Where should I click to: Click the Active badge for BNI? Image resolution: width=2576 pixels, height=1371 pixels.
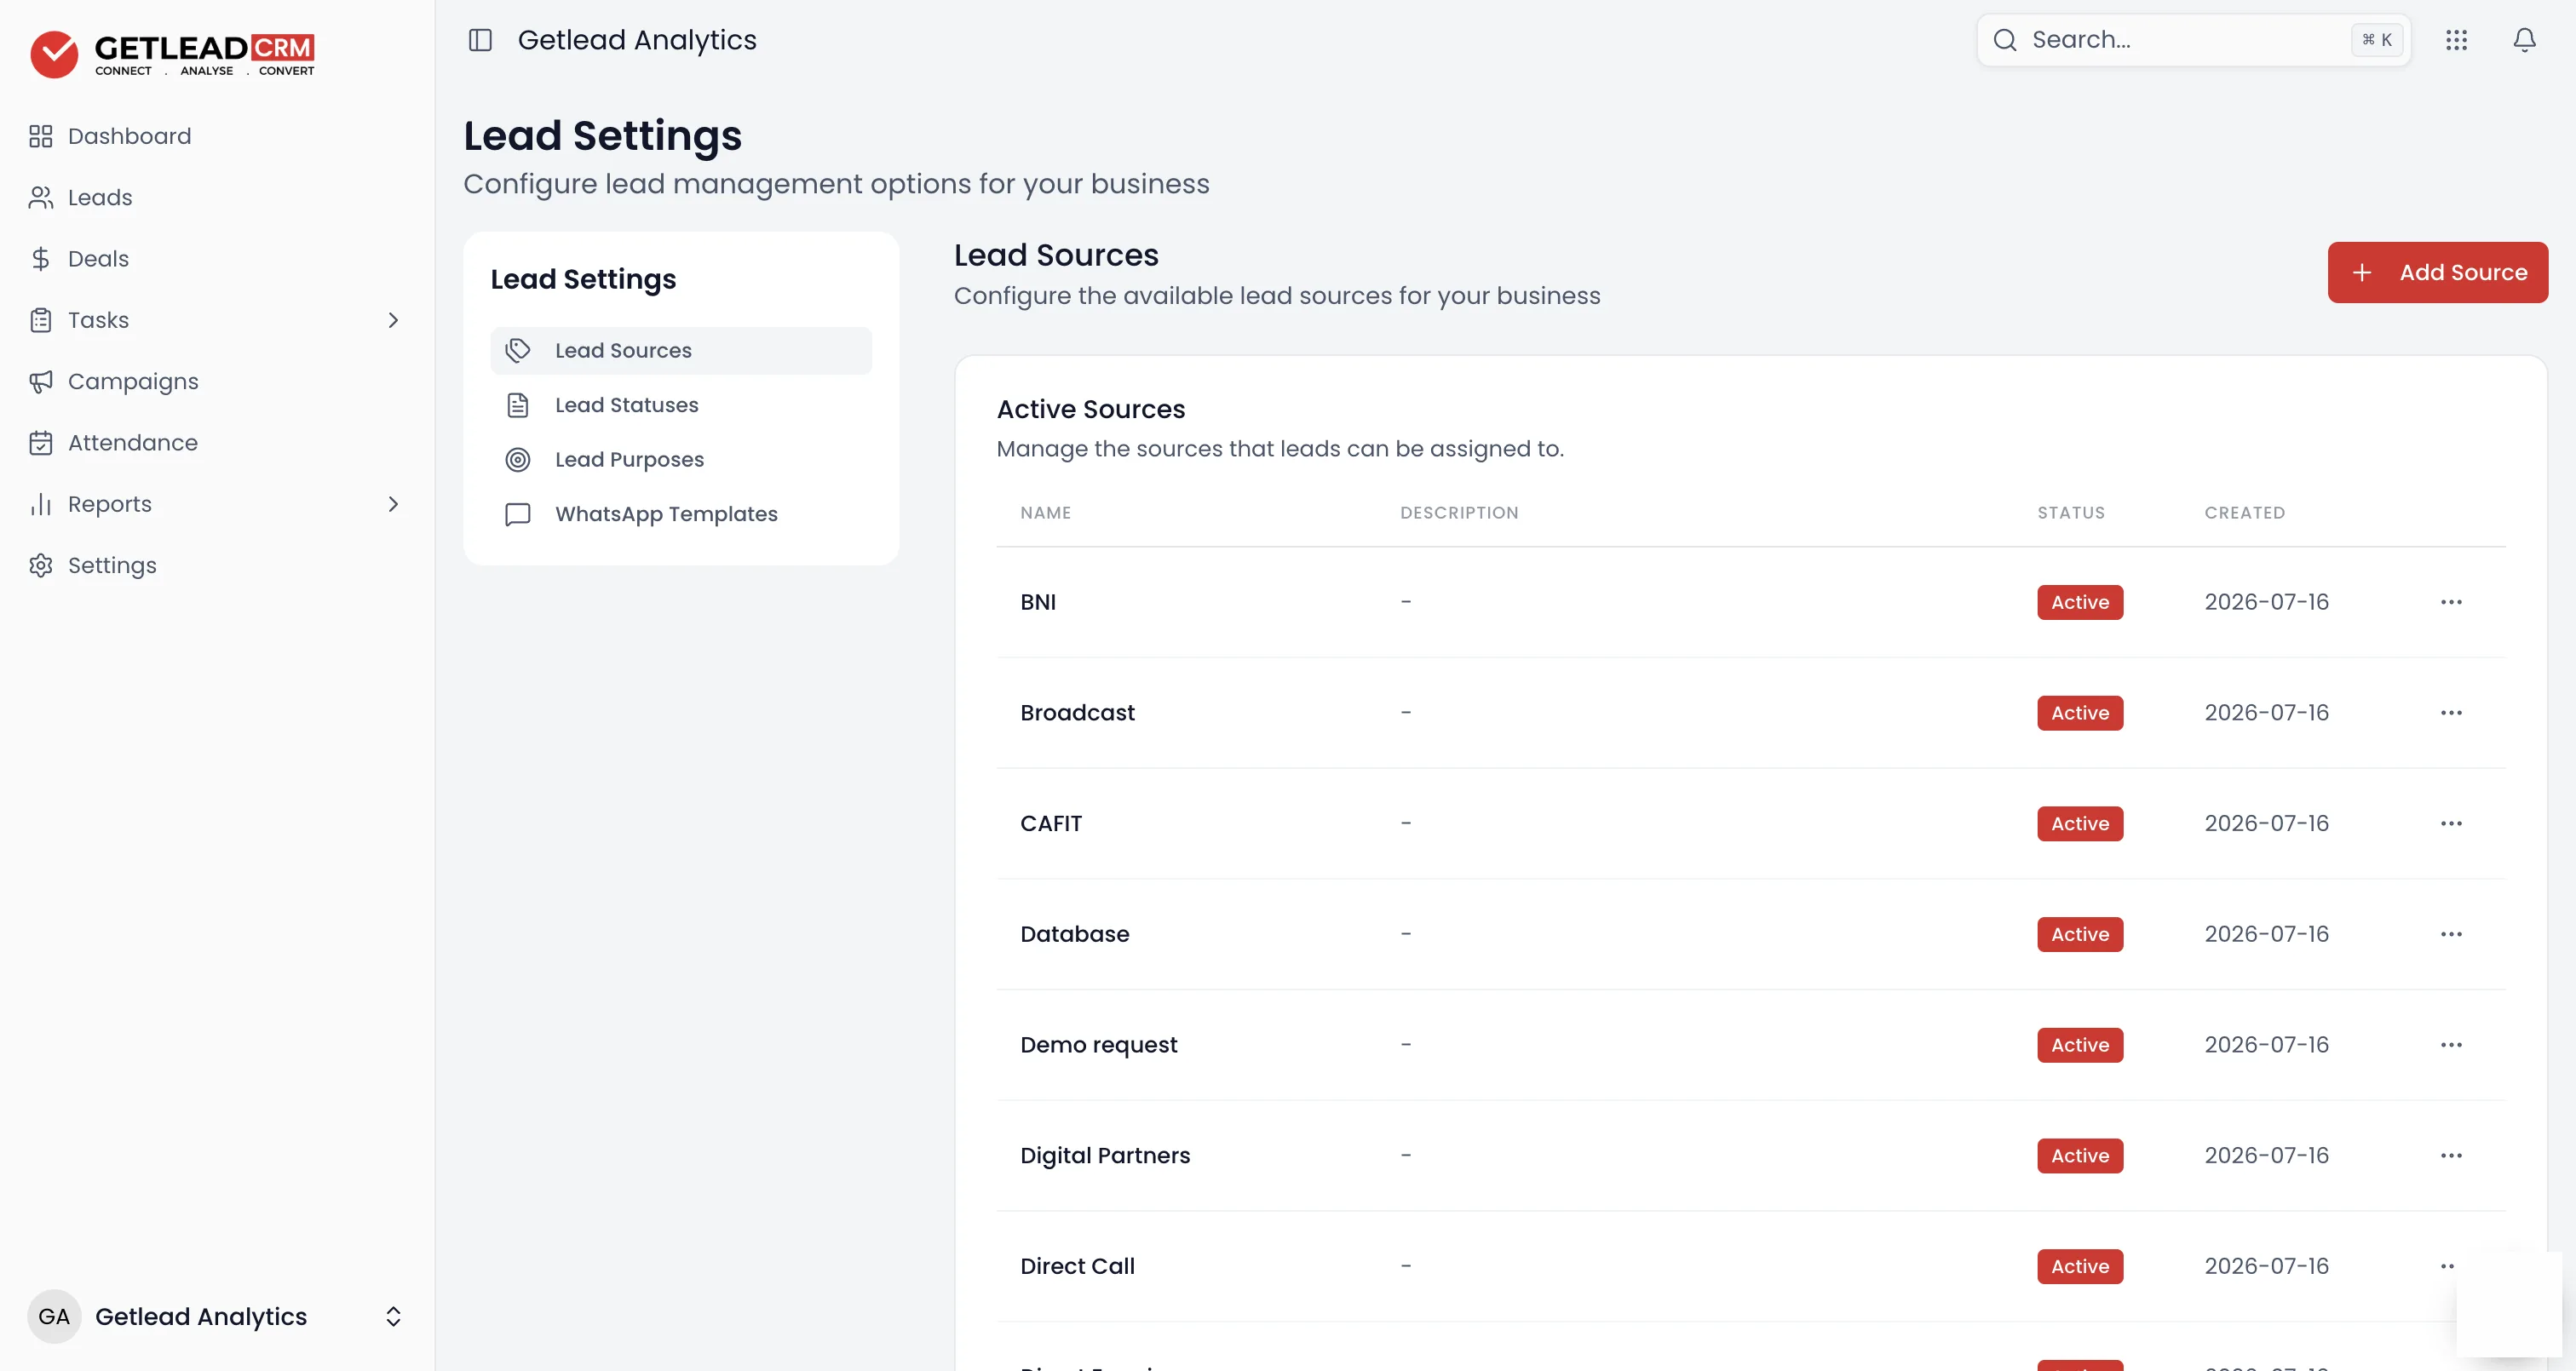click(2080, 602)
